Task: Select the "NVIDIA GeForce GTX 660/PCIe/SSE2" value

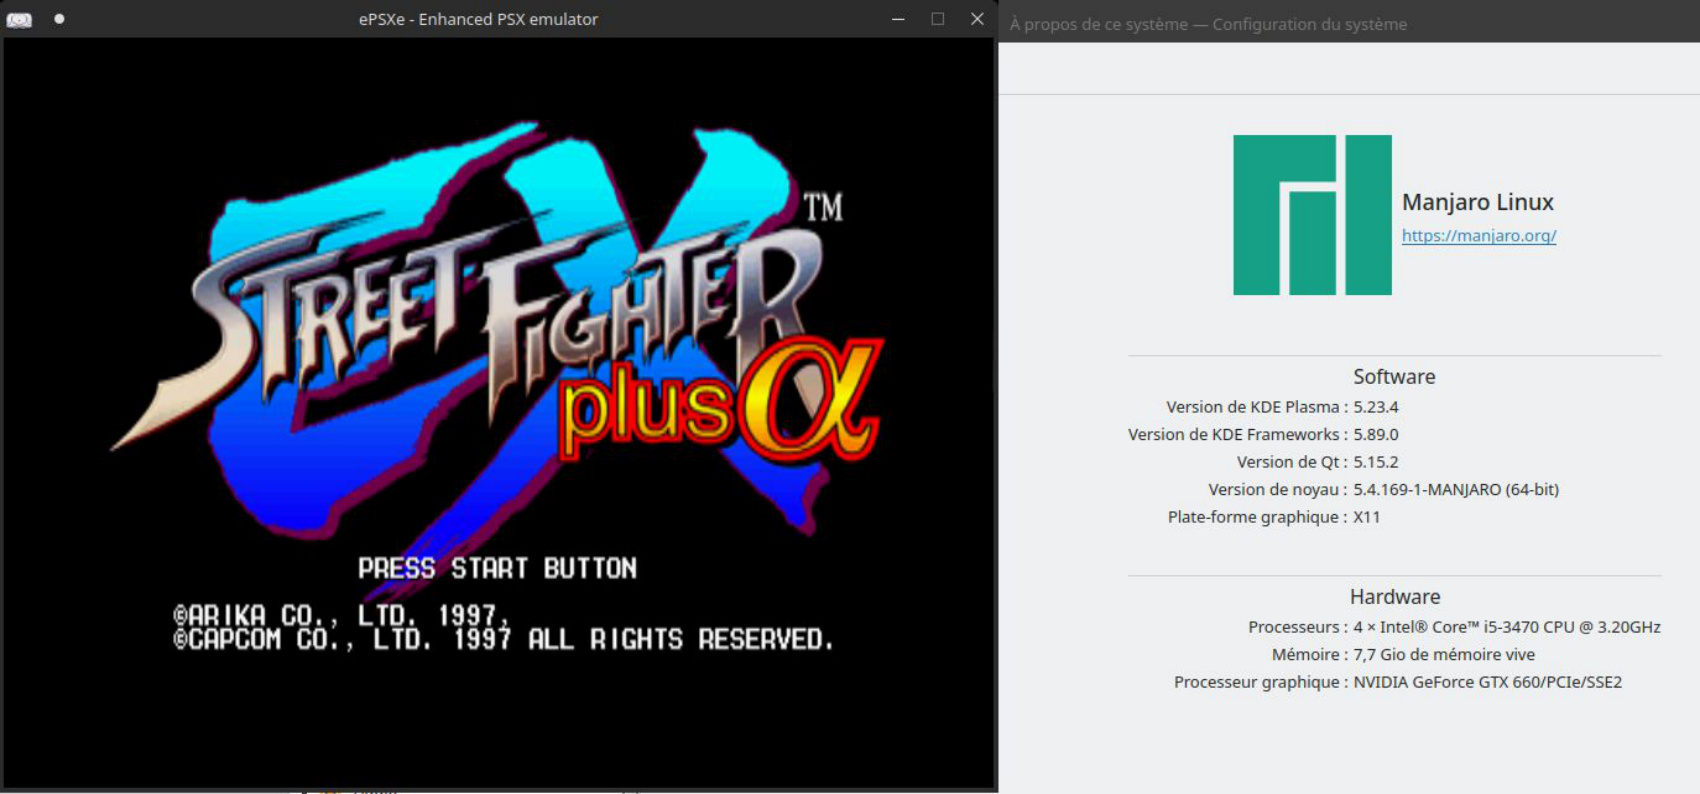Action: tap(1488, 682)
